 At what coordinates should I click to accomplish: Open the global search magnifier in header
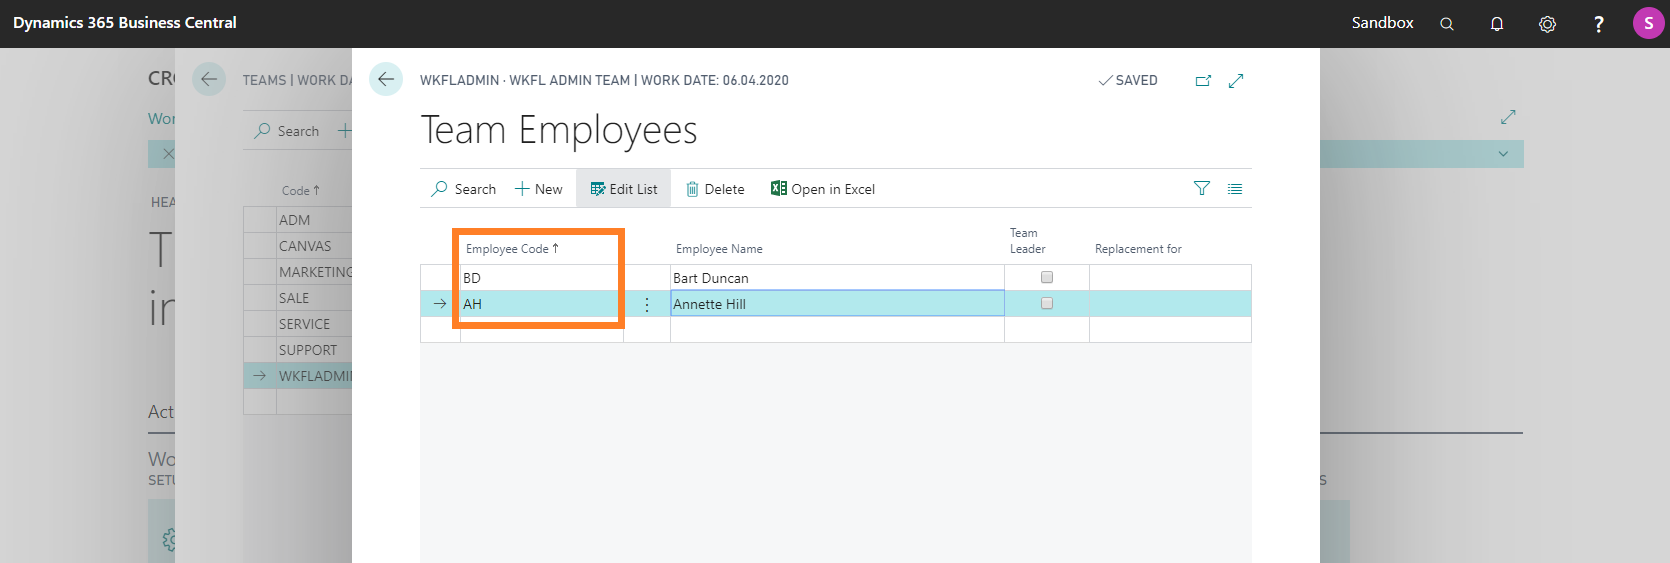(x=1446, y=24)
